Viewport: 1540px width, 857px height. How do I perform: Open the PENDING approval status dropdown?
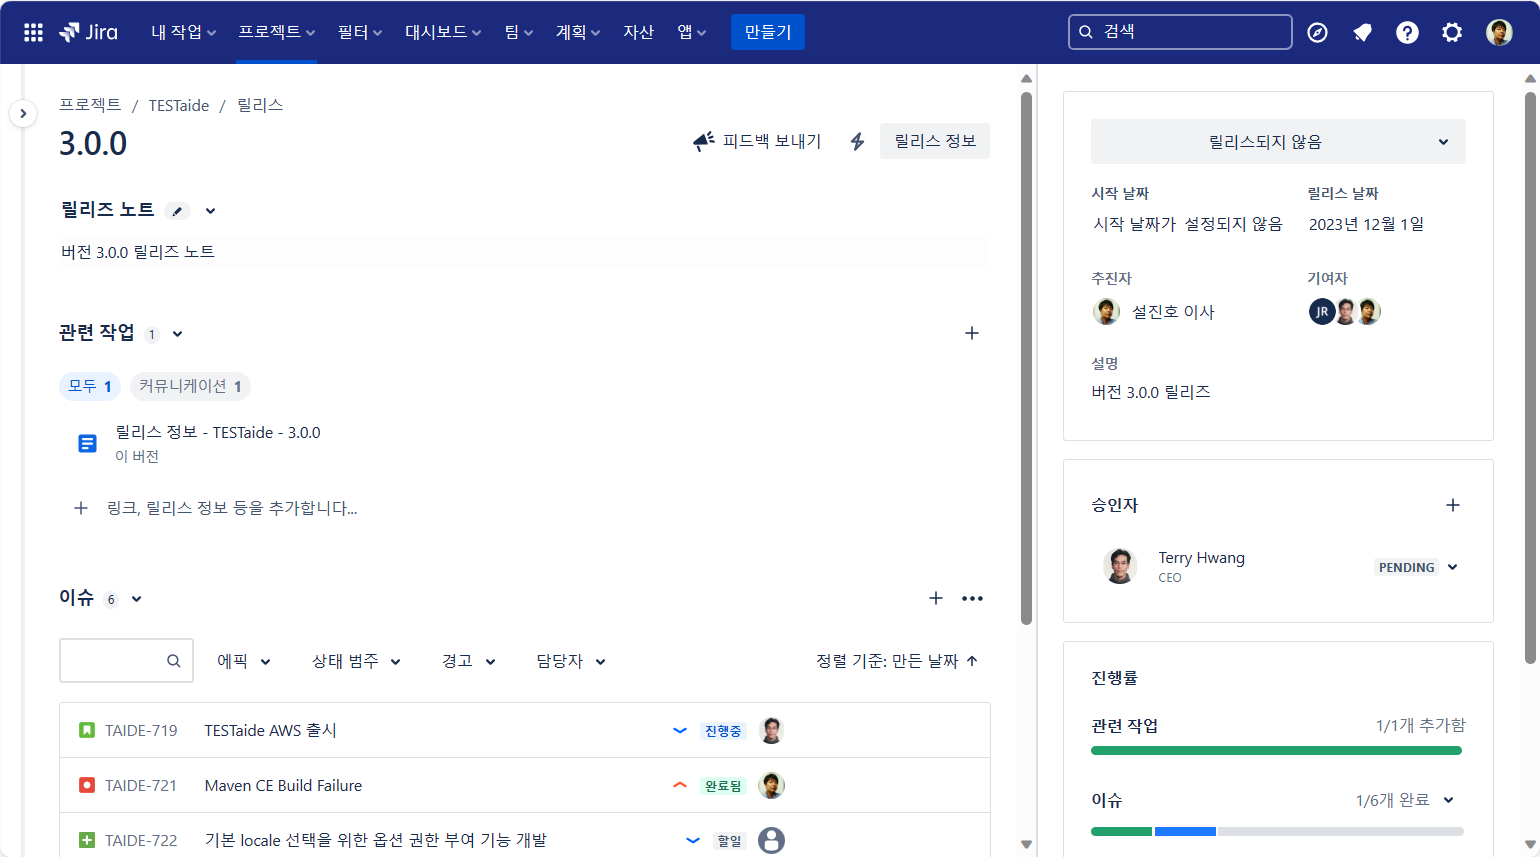pyautogui.click(x=1417, y=567)
